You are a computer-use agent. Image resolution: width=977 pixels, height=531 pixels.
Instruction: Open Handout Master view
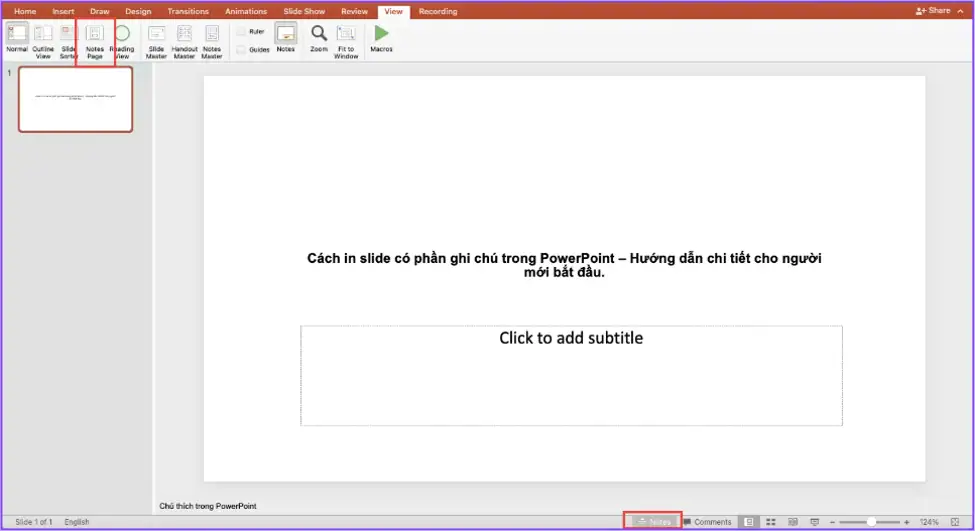tap(184, 41)
